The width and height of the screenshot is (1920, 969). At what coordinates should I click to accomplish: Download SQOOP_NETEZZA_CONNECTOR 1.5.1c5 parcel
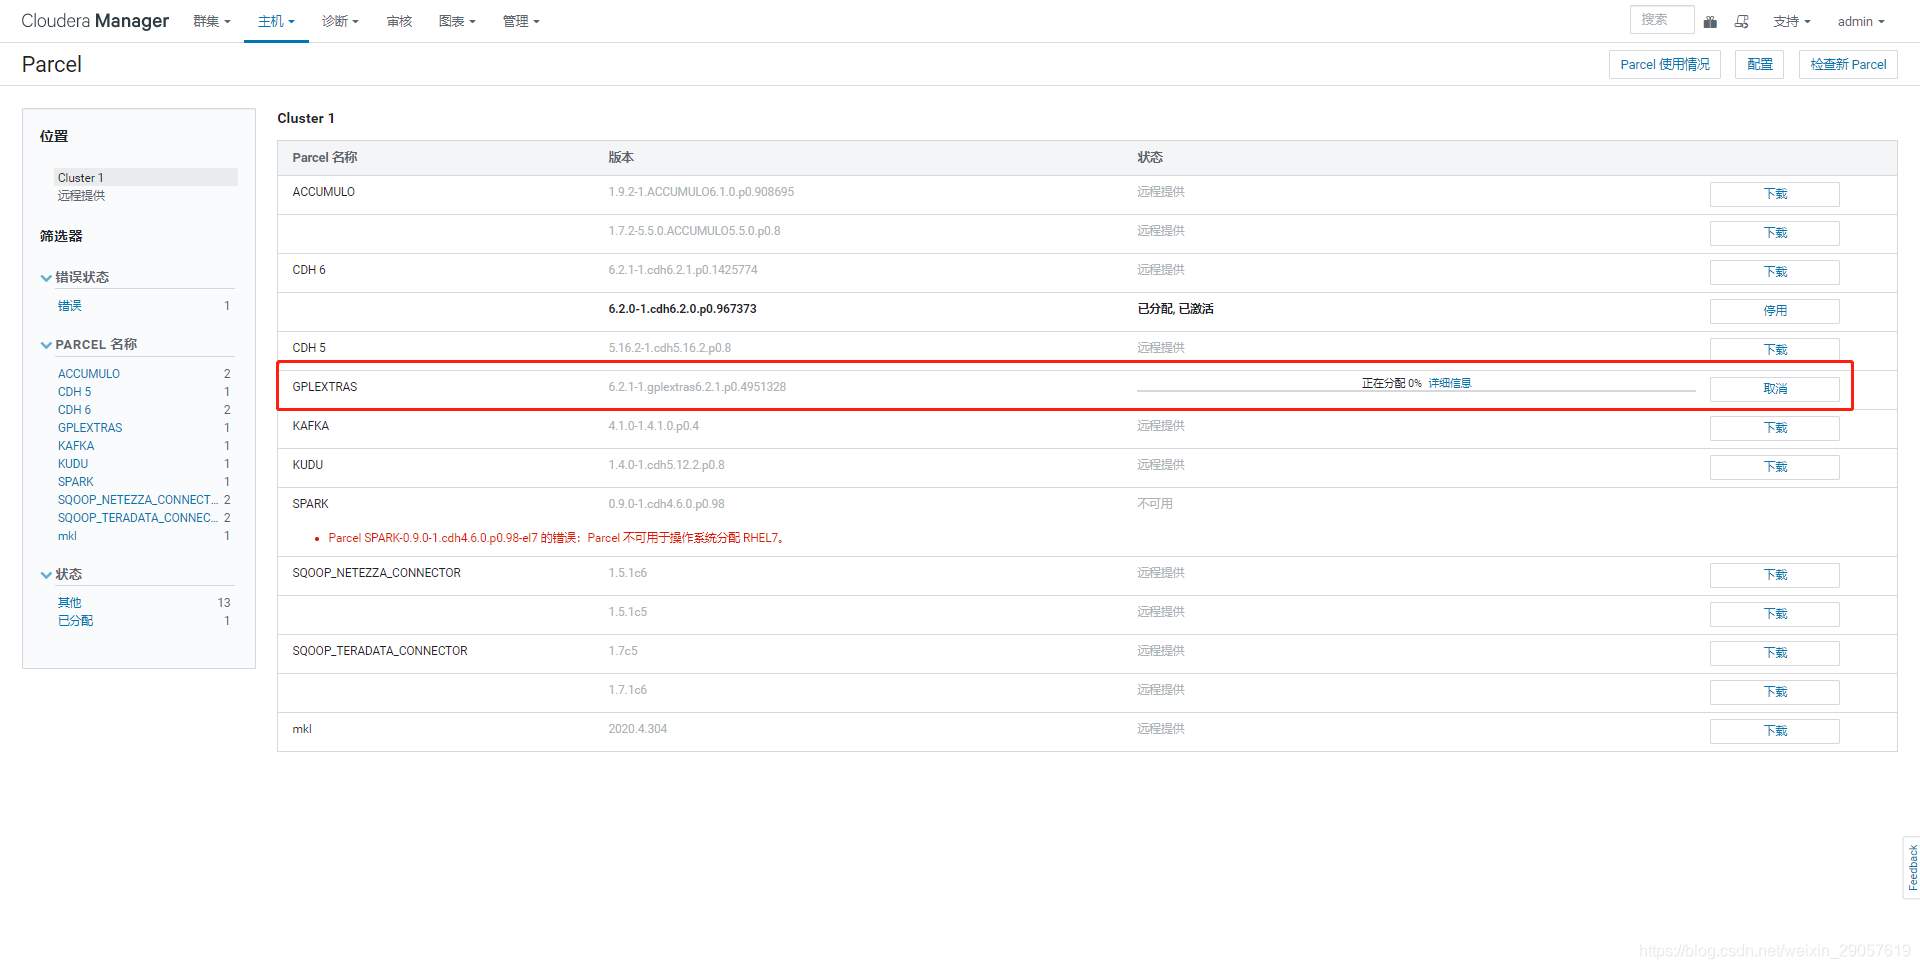(1774, 614)
